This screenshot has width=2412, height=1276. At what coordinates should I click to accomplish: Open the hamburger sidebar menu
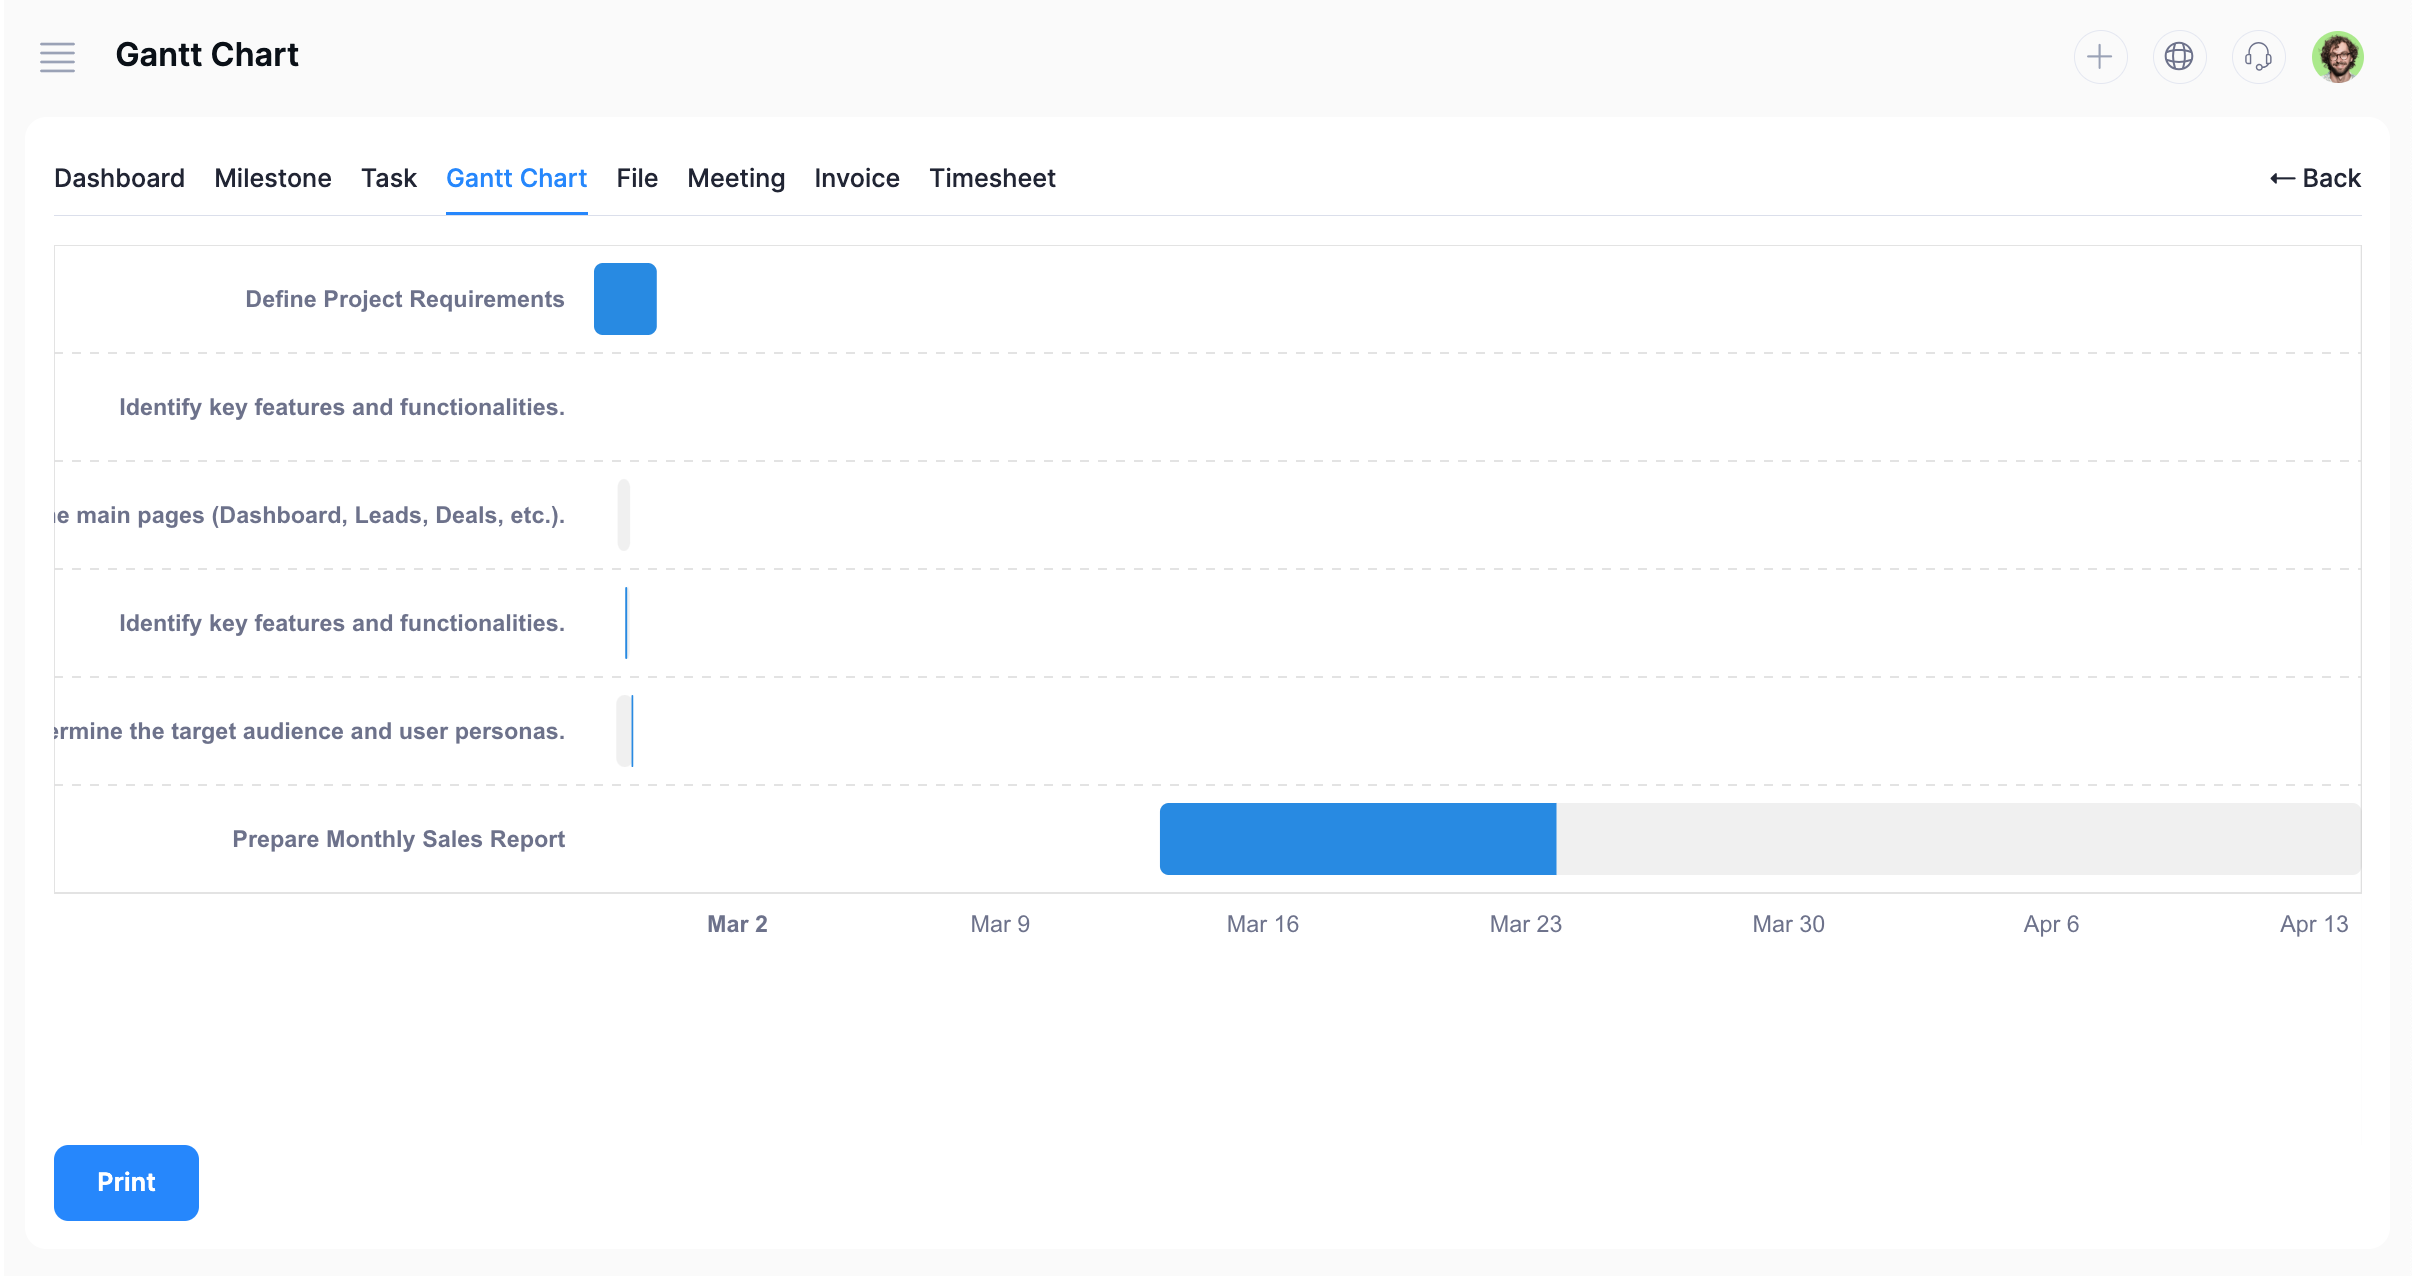click(x=57, y=57)
